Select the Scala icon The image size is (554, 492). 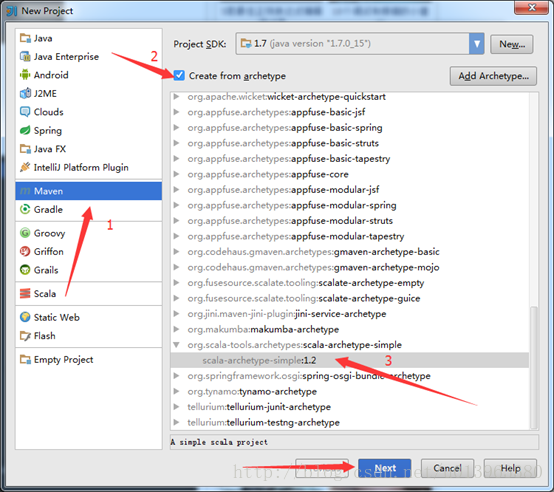pyautogui.click(x=25, y=294)
